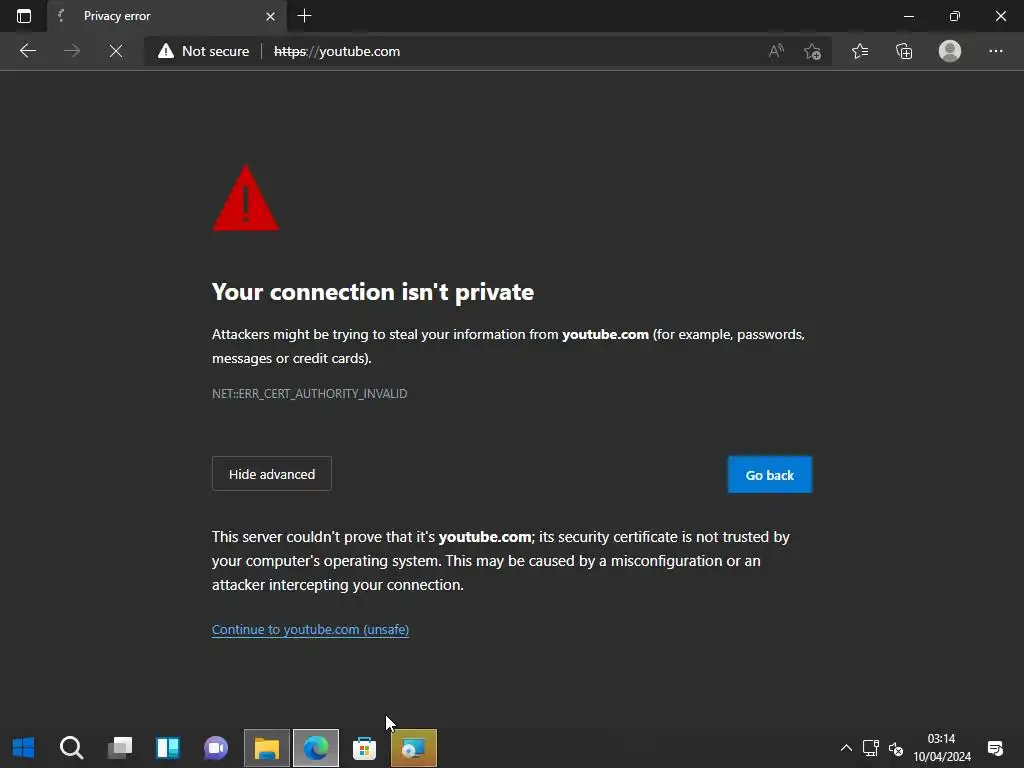Click the browser forward arrow
Screen dimensions: 1024x768
click(72, 51)
